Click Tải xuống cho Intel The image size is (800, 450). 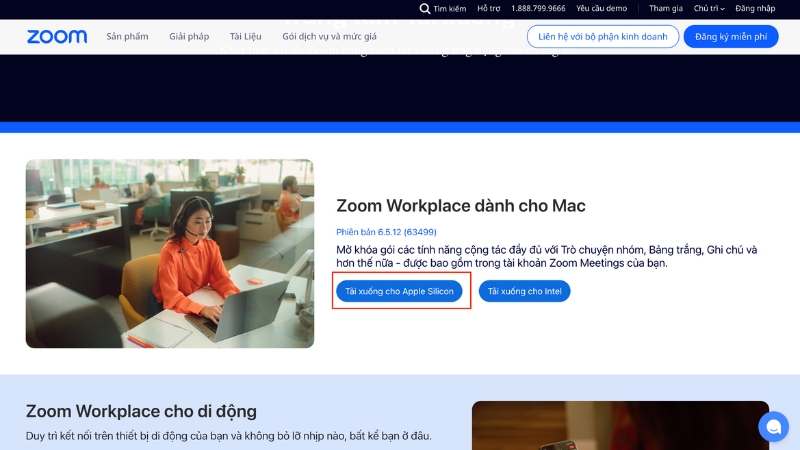524,291
